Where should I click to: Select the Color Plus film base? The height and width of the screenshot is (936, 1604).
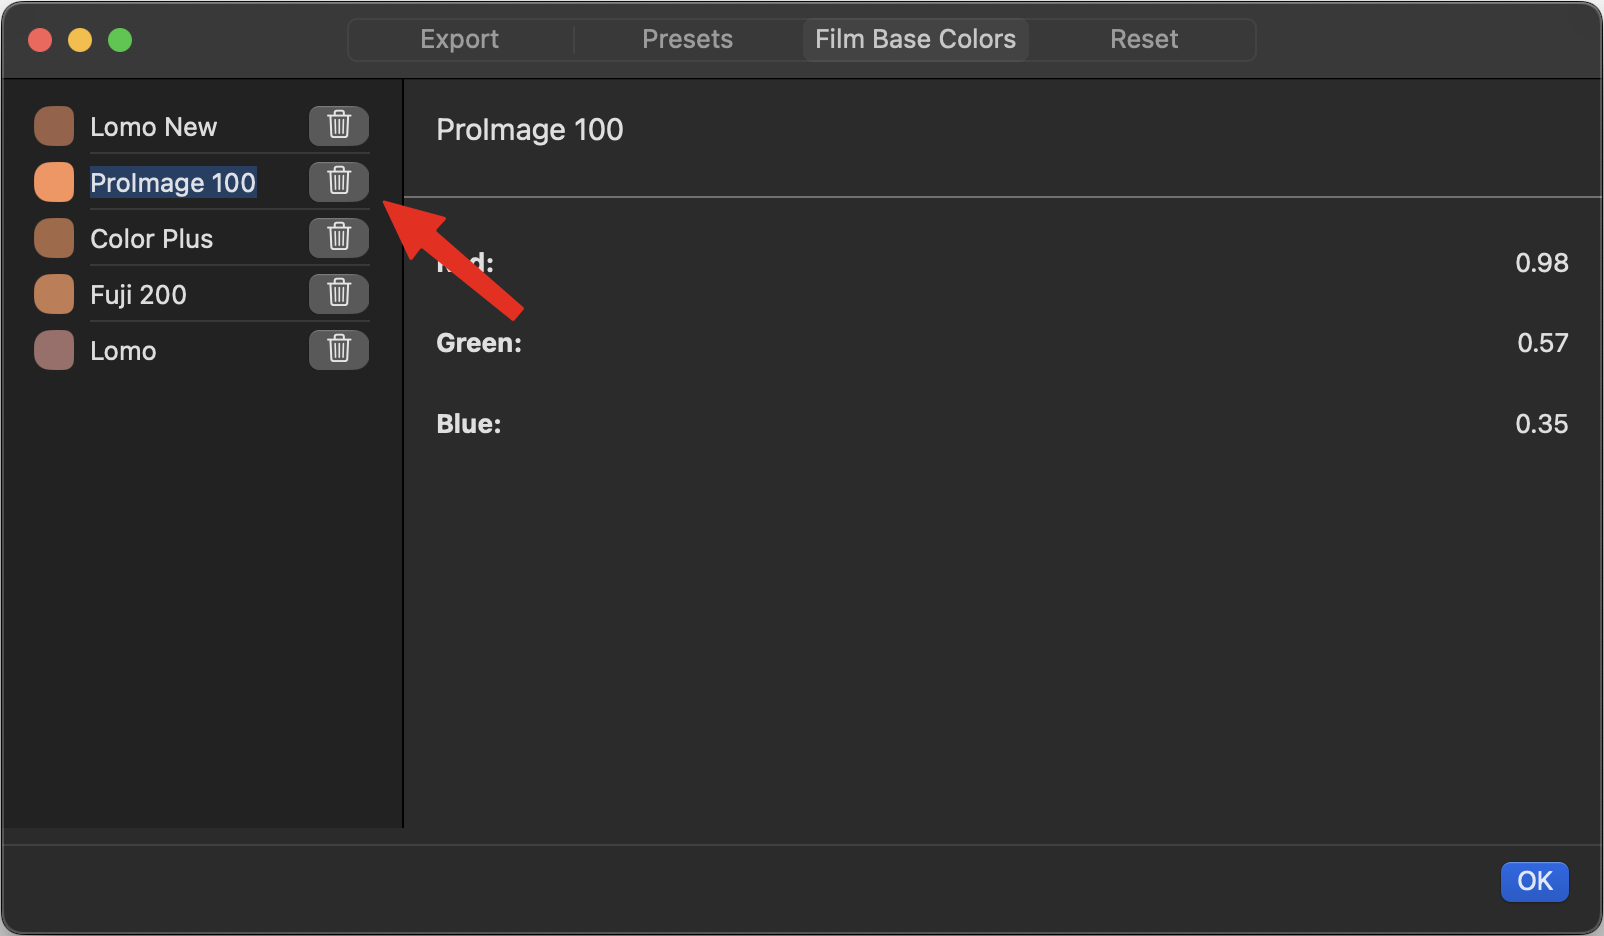[151, 238]
